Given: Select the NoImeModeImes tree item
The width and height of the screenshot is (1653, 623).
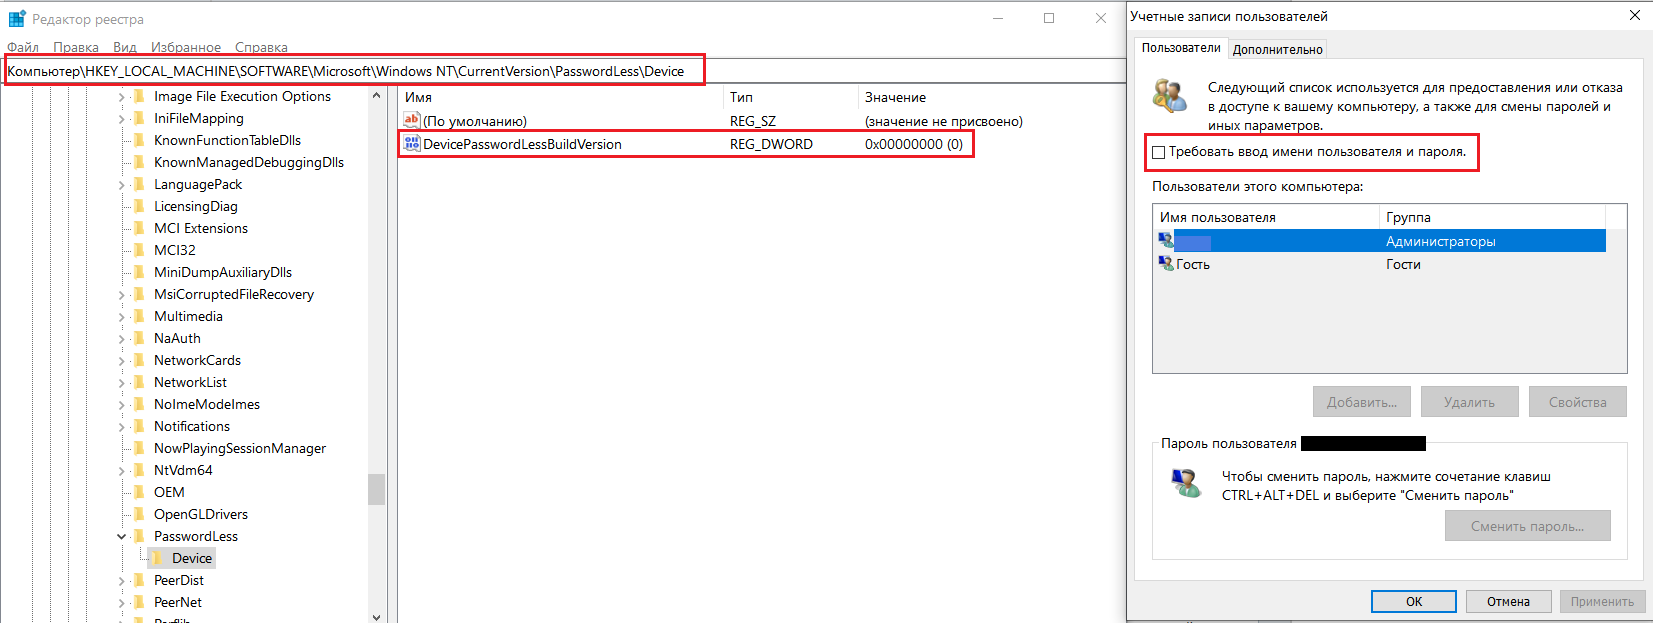Looking at the screenshot, I should click(x=207, y=404).
